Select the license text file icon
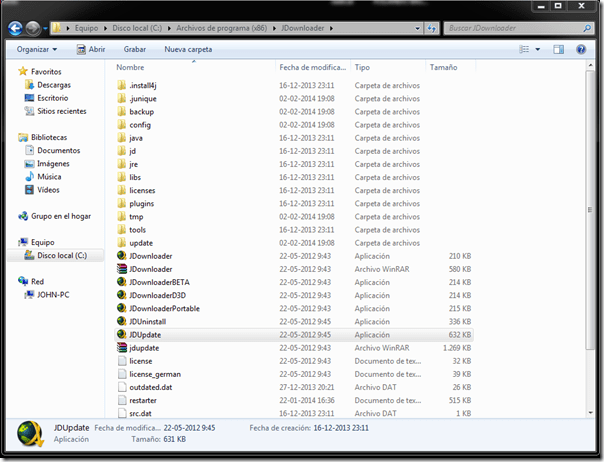This screenshot has width=604, height=462. [122, 361]
